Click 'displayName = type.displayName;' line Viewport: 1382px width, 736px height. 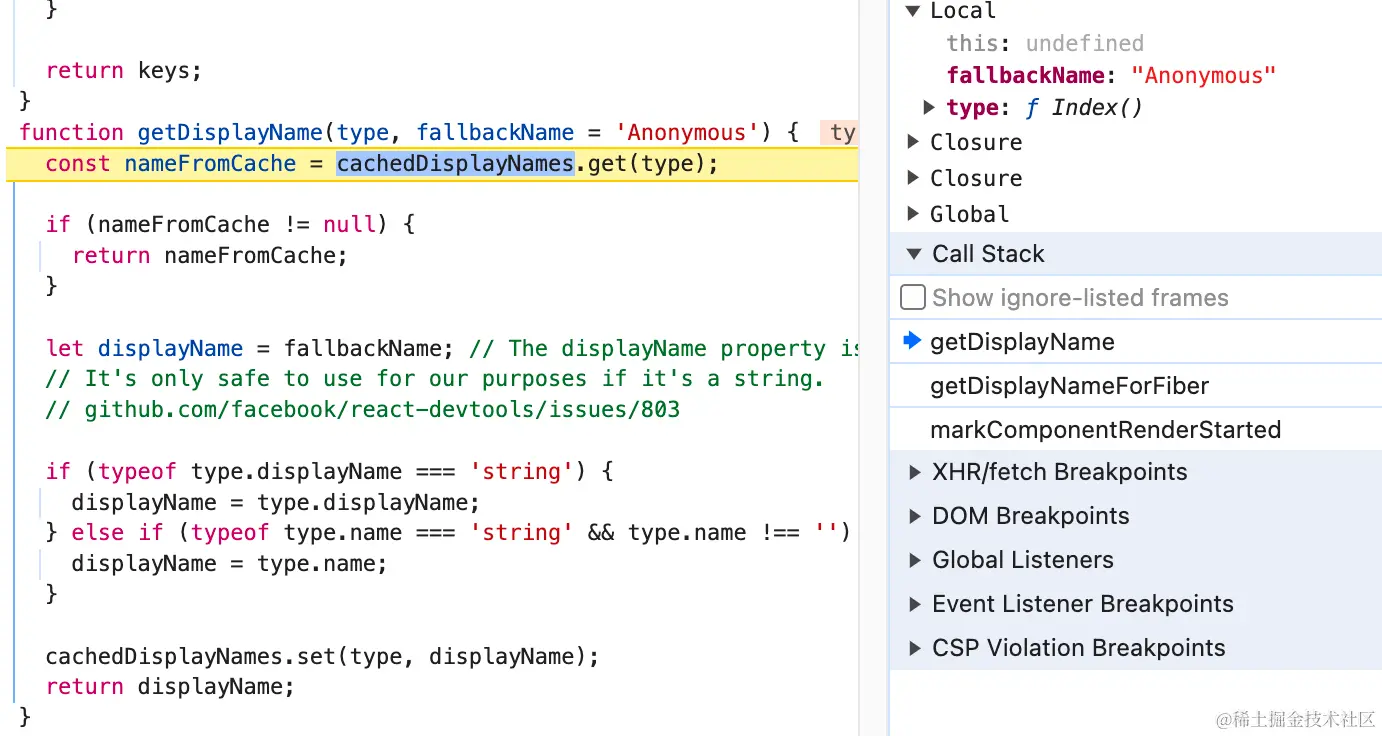(x=276, y=503)
